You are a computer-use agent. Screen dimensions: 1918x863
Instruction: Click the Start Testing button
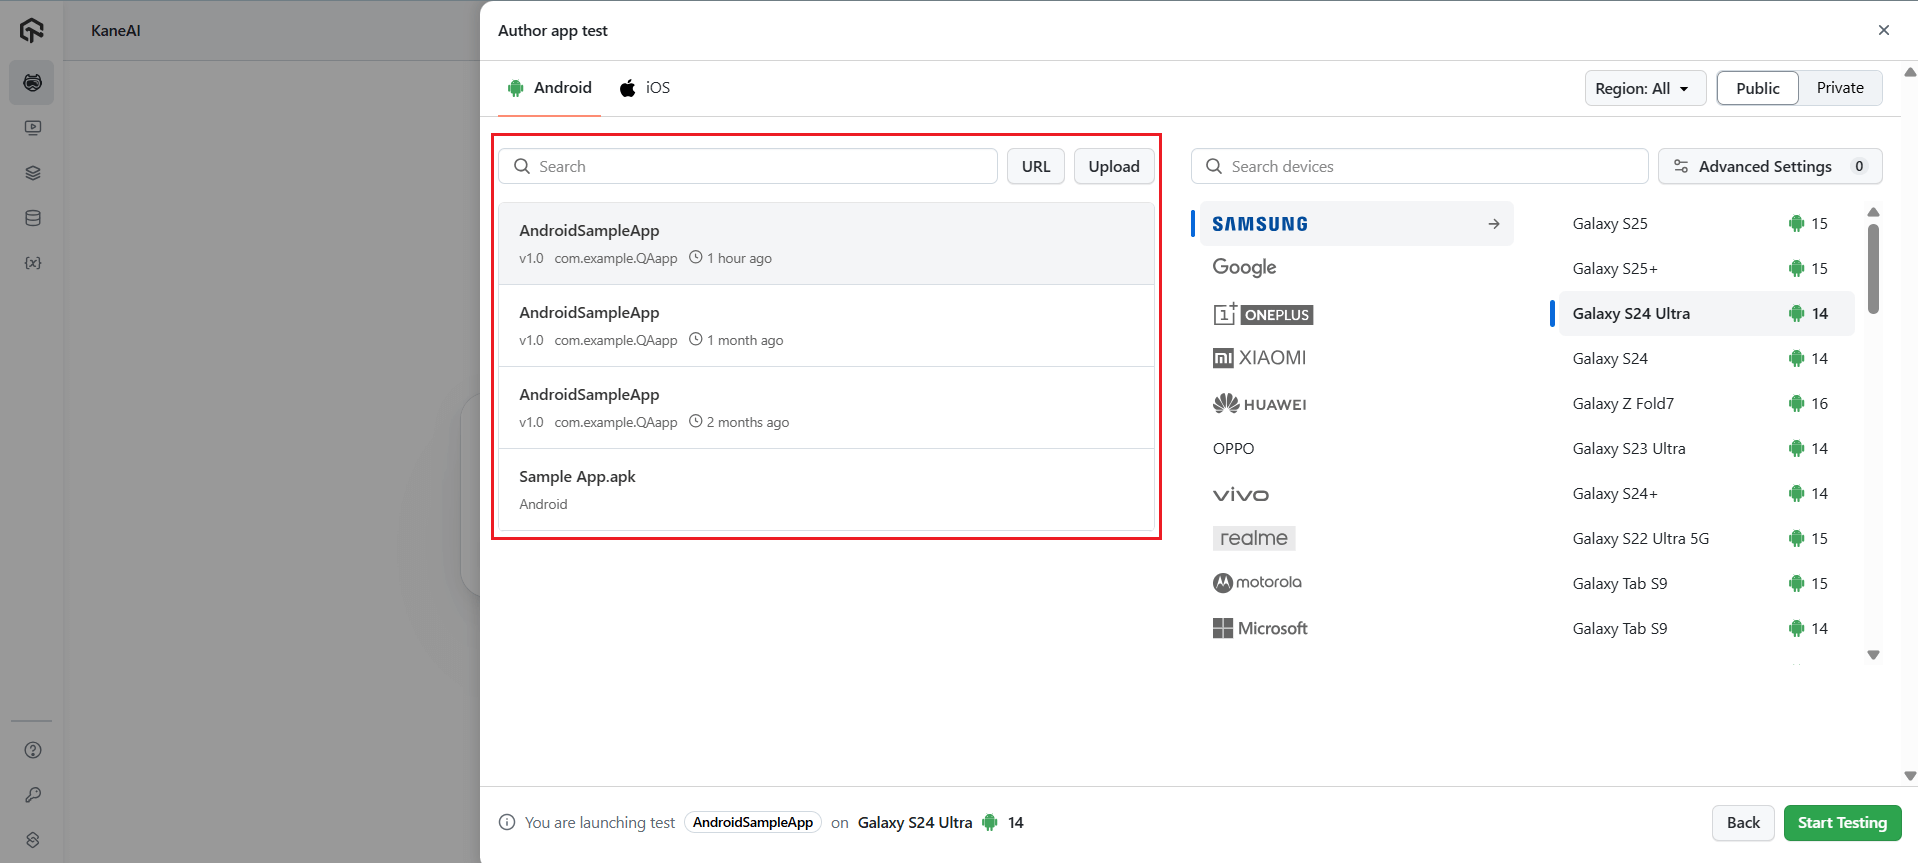(x=1841, y=823)
